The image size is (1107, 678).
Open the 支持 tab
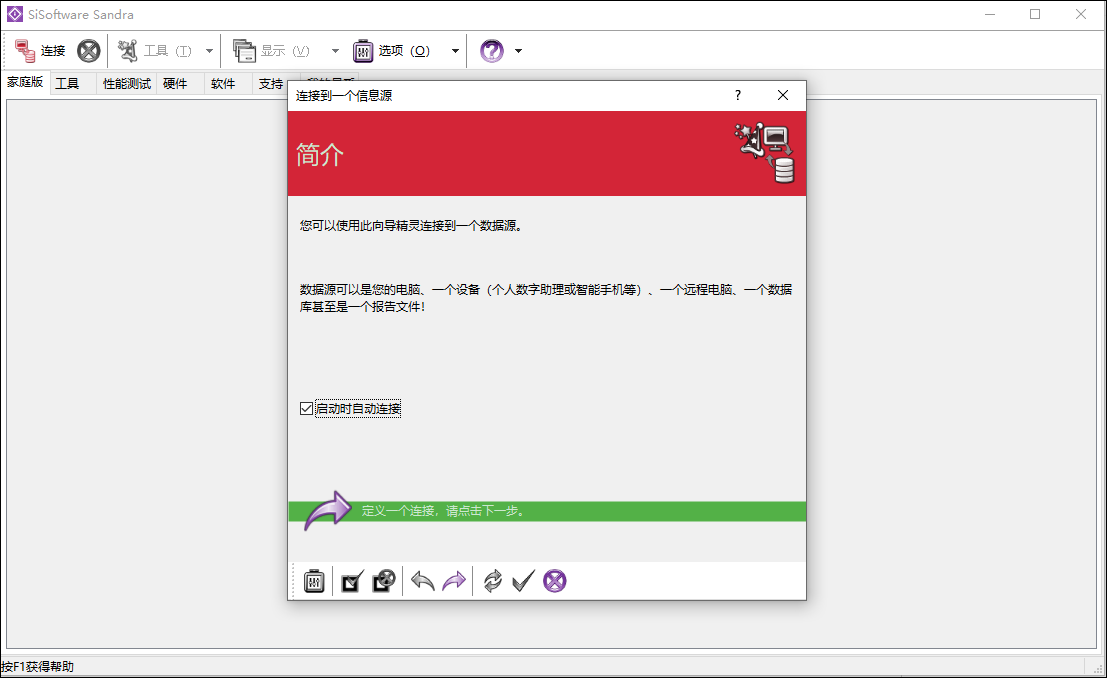click(x=271, y=84)
